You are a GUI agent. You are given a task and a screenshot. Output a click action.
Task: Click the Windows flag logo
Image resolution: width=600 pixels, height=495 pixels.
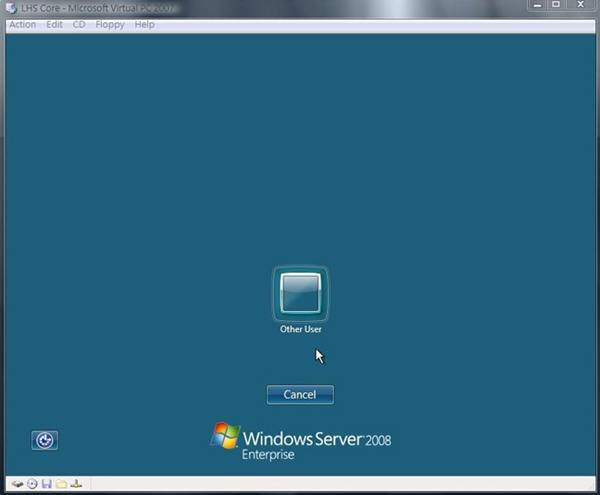click(225, 436)
